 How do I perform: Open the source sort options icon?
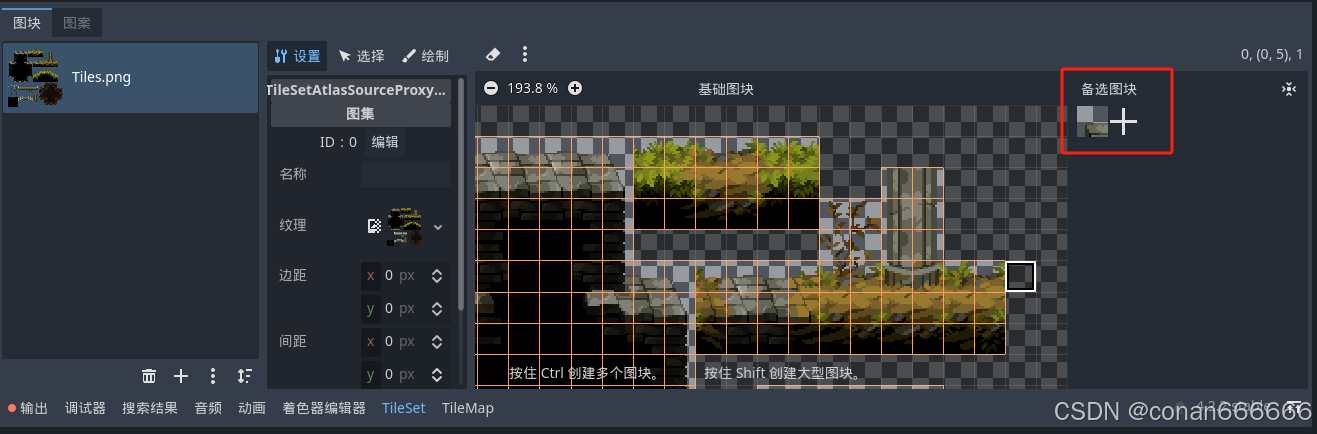pos(245,376)
